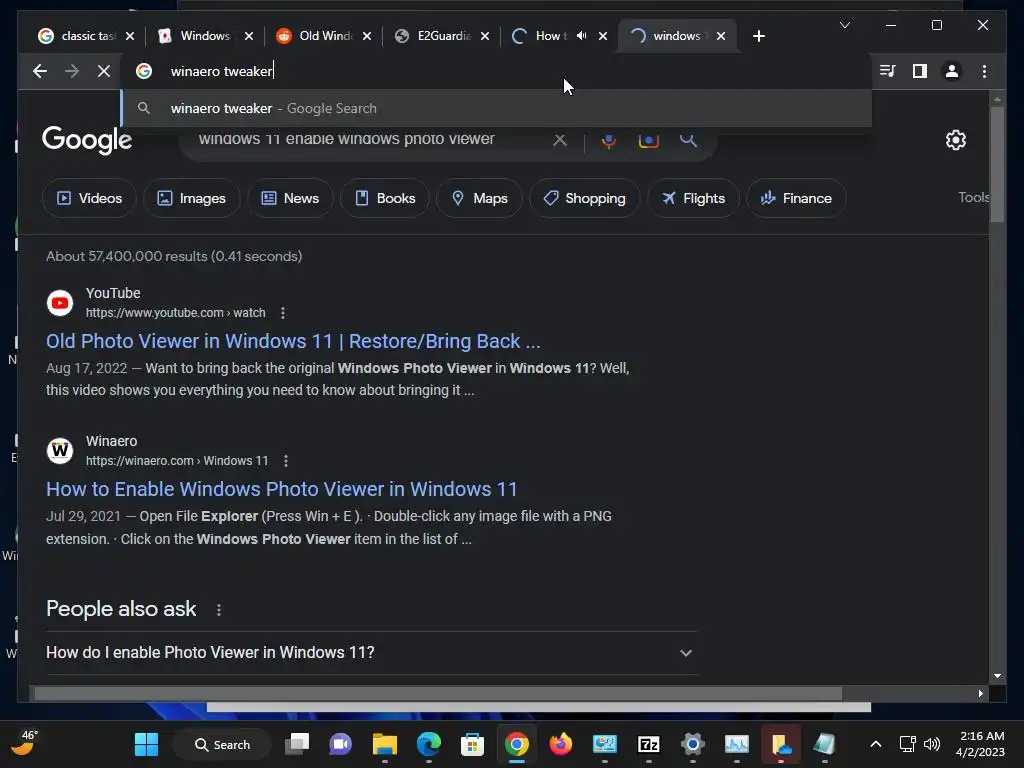Open 7-Zip from taskbar

click(648, 744)
